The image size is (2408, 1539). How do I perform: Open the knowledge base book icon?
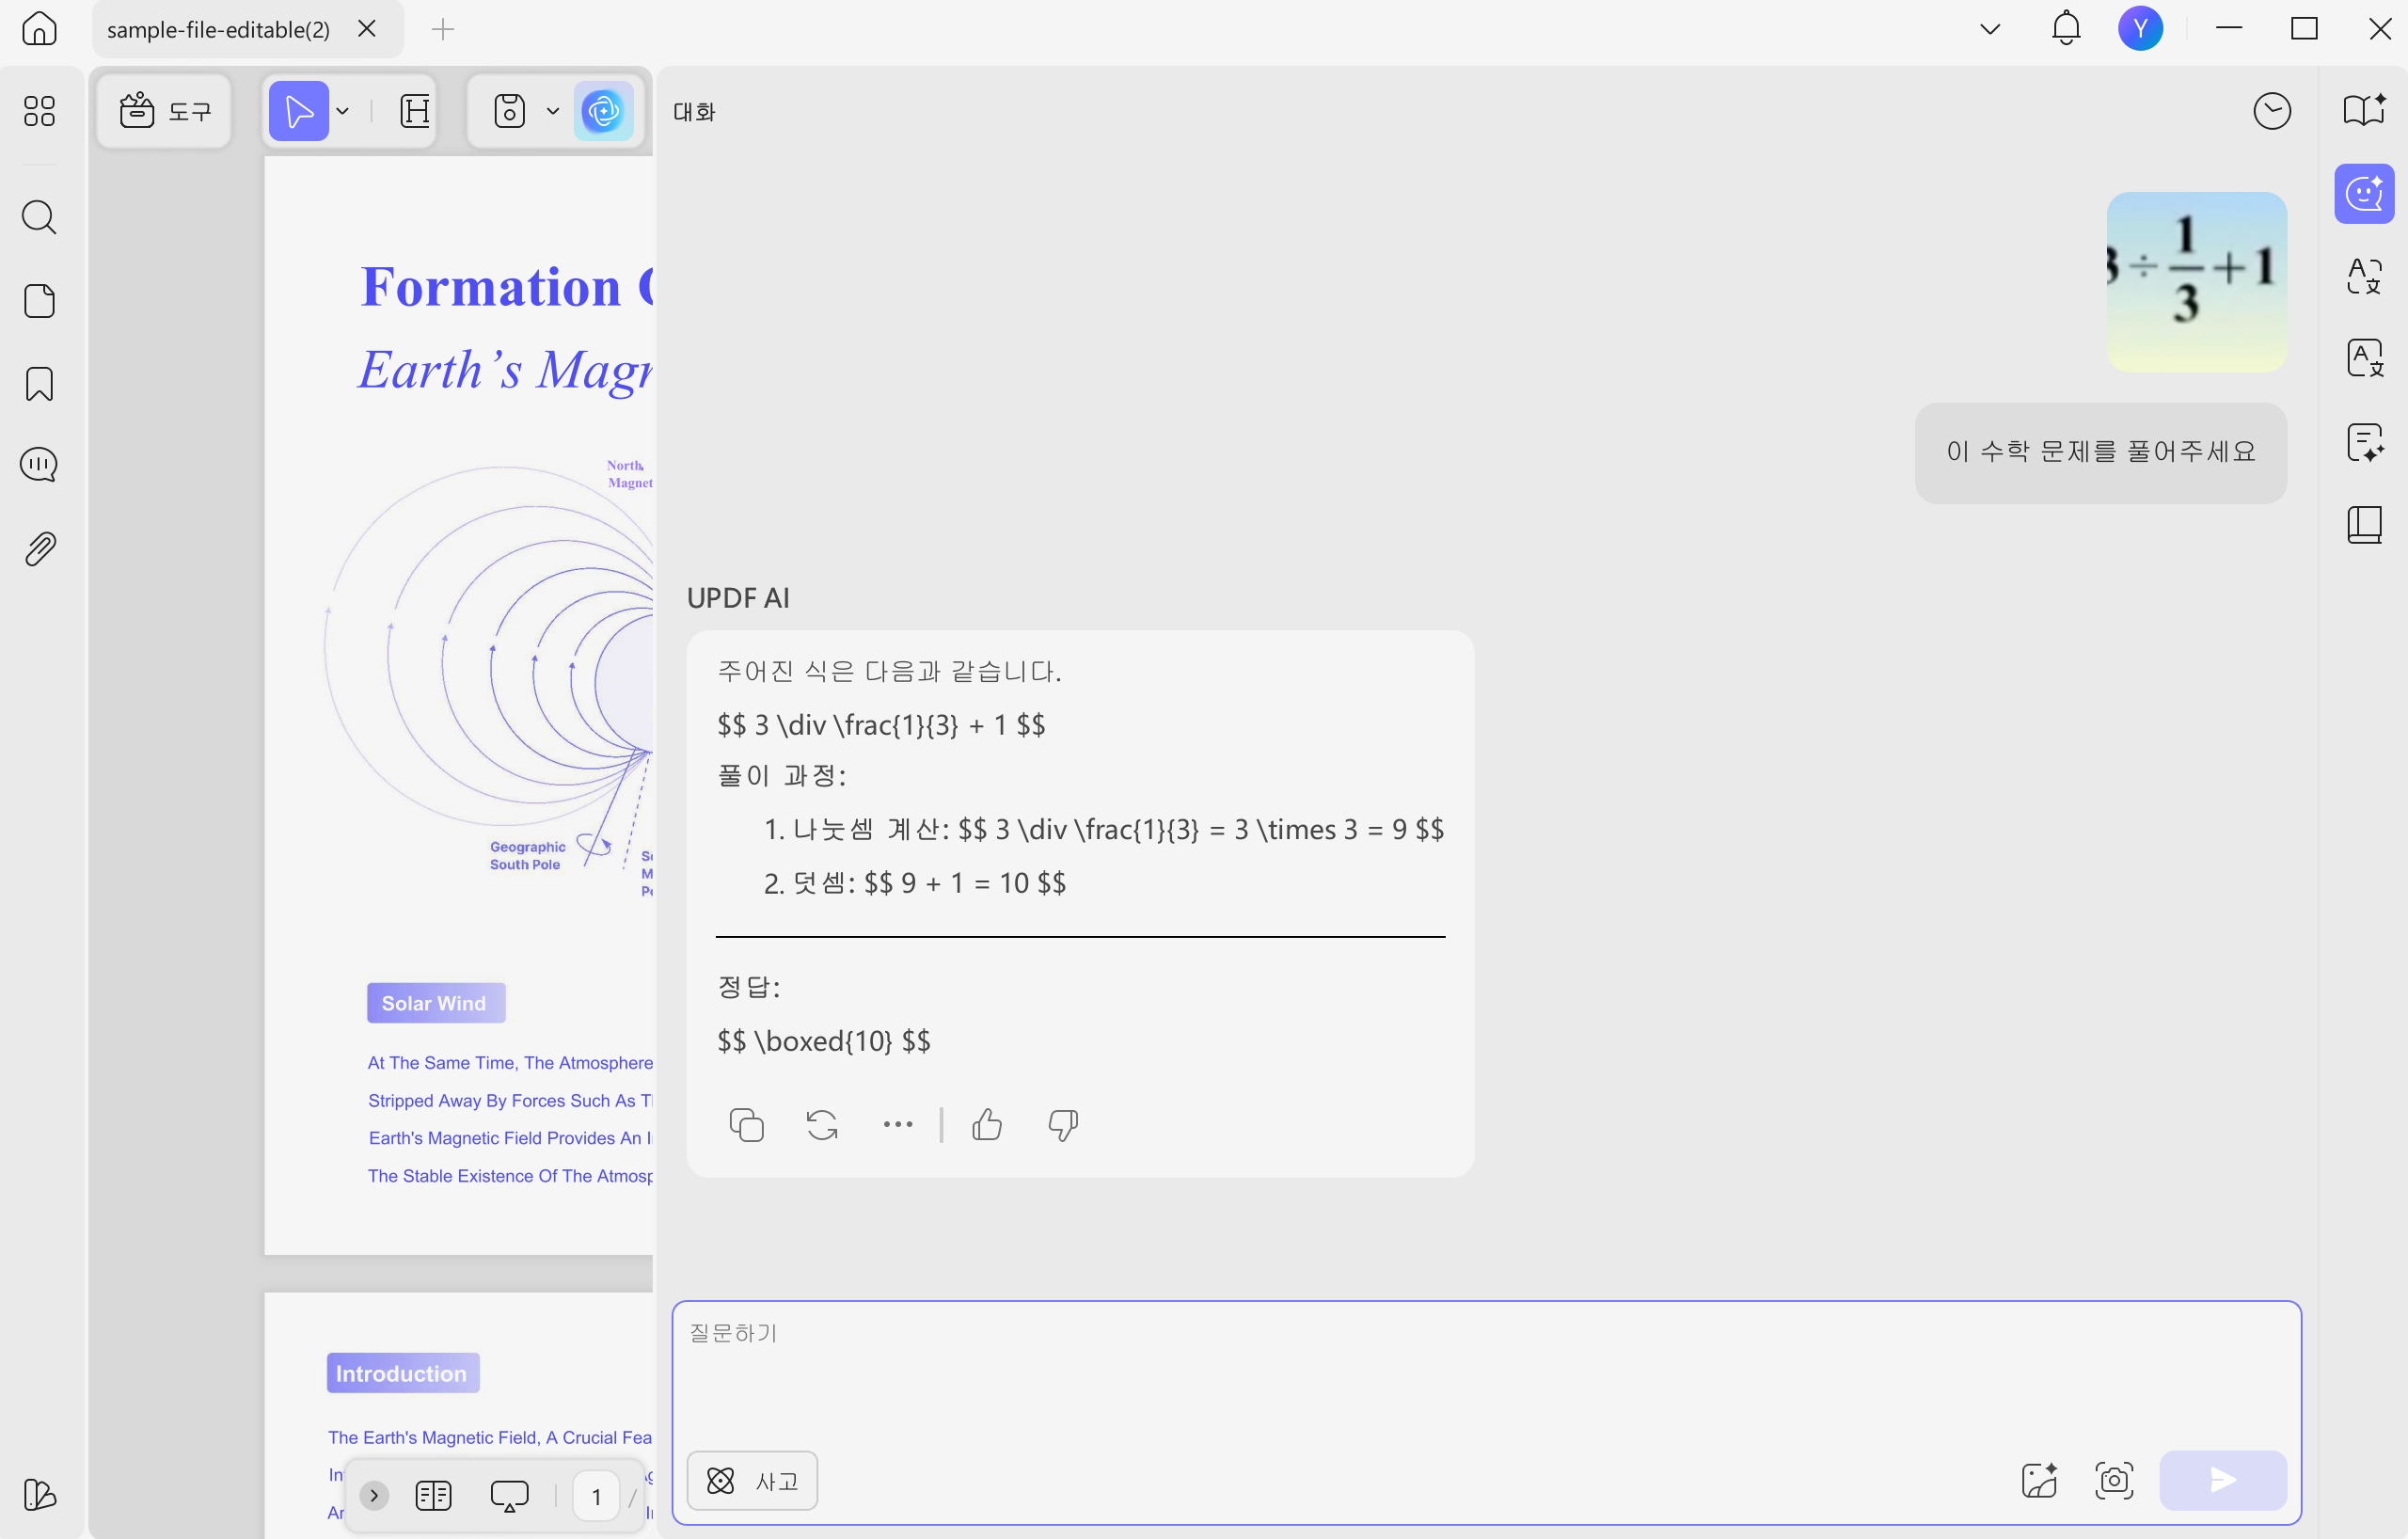[2364, 524]
